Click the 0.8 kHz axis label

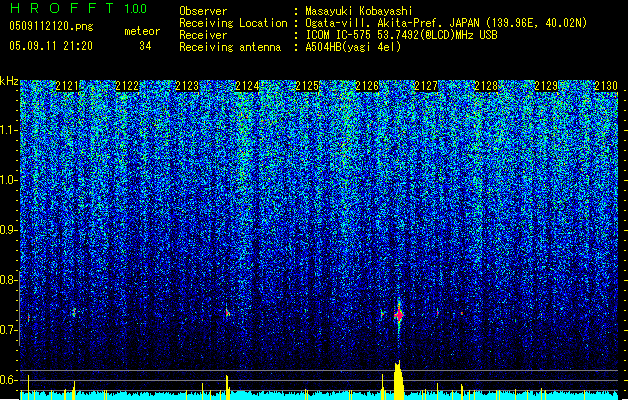click(9, 280)
